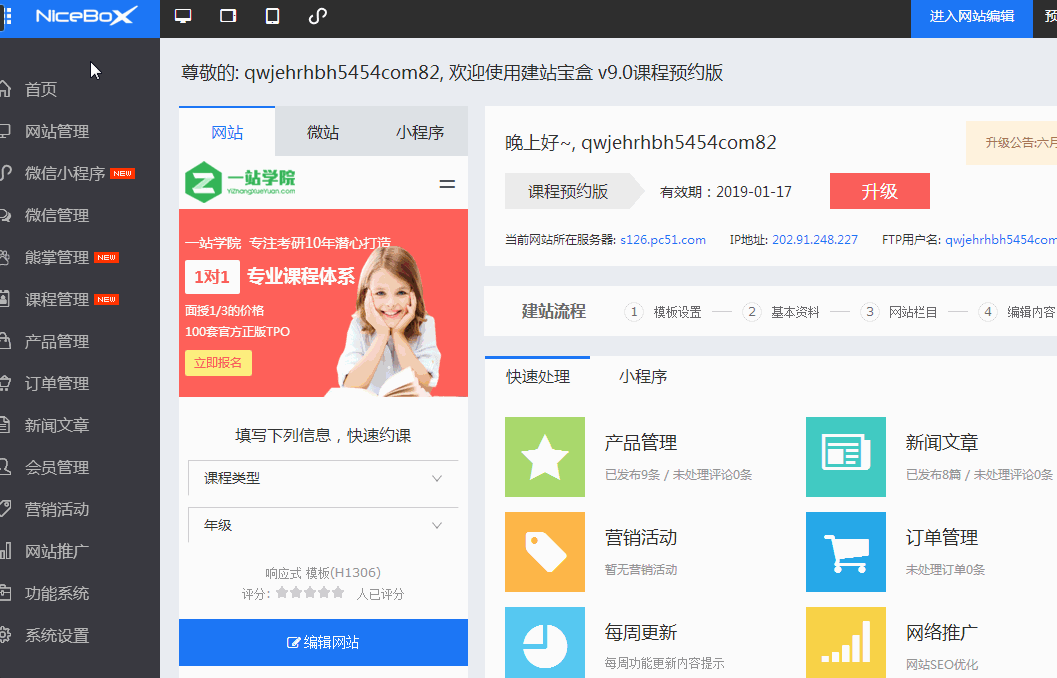Open the 课程管理 sidebar menu item
Viewport: 1057px width, 678px height.
pos(57,299)
